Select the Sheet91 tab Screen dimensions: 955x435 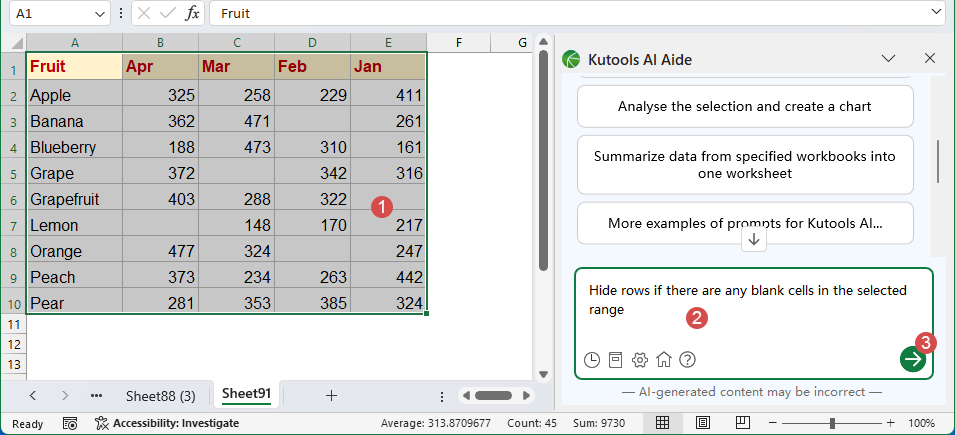[246, 394]
